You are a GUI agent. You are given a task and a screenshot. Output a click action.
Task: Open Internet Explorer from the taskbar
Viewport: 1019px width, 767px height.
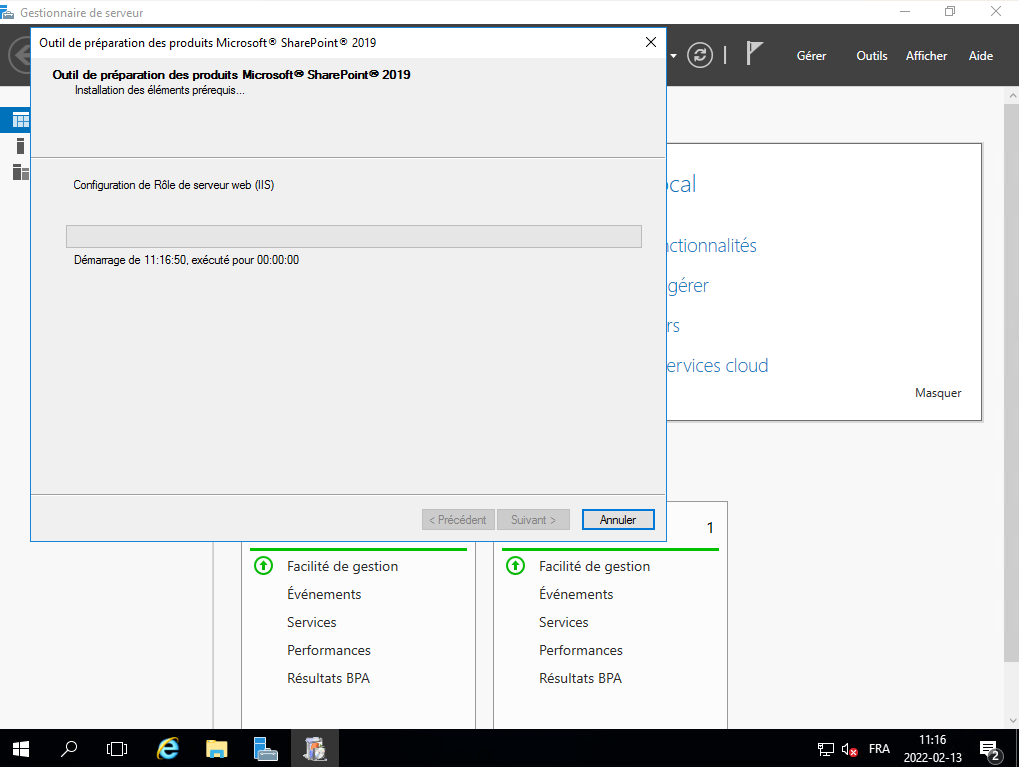[x=168, y=748]
